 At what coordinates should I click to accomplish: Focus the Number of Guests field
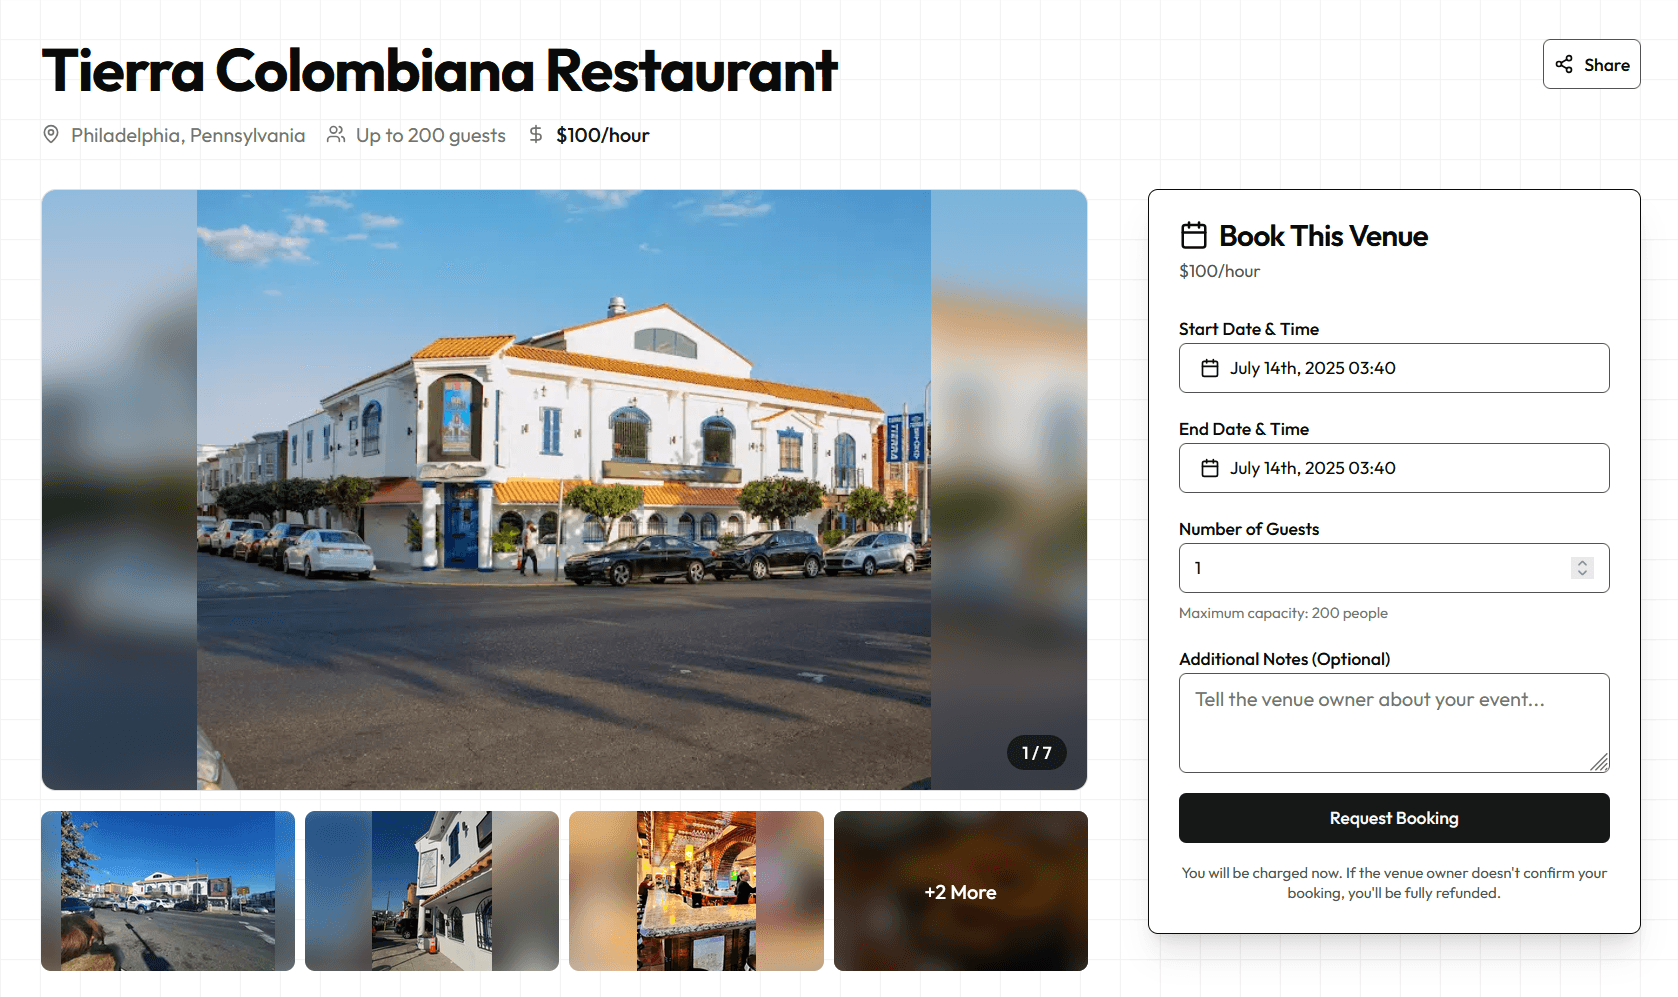(x=1394, y=568)
